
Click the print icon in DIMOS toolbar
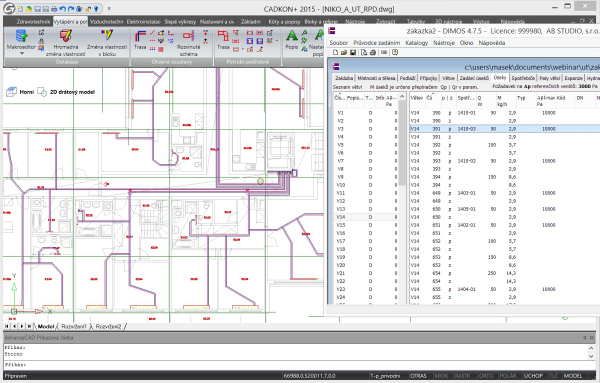(x=373, y=52)
